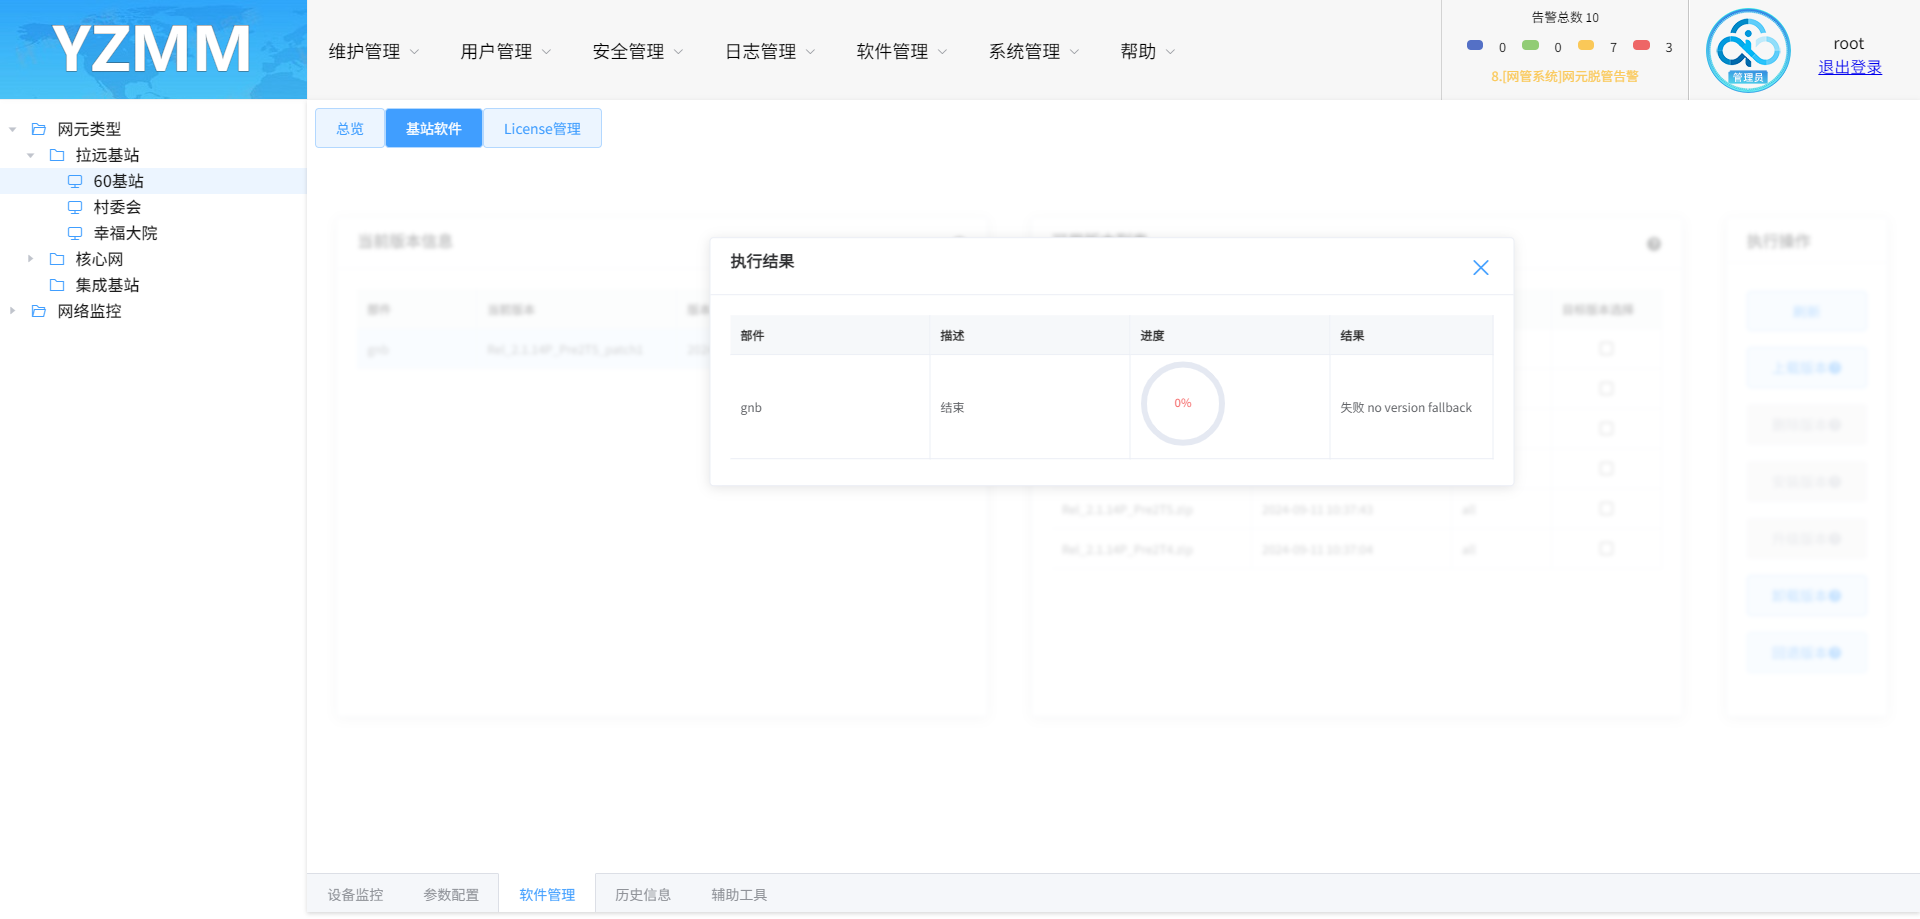Click the root username label

coord(1849,44)
